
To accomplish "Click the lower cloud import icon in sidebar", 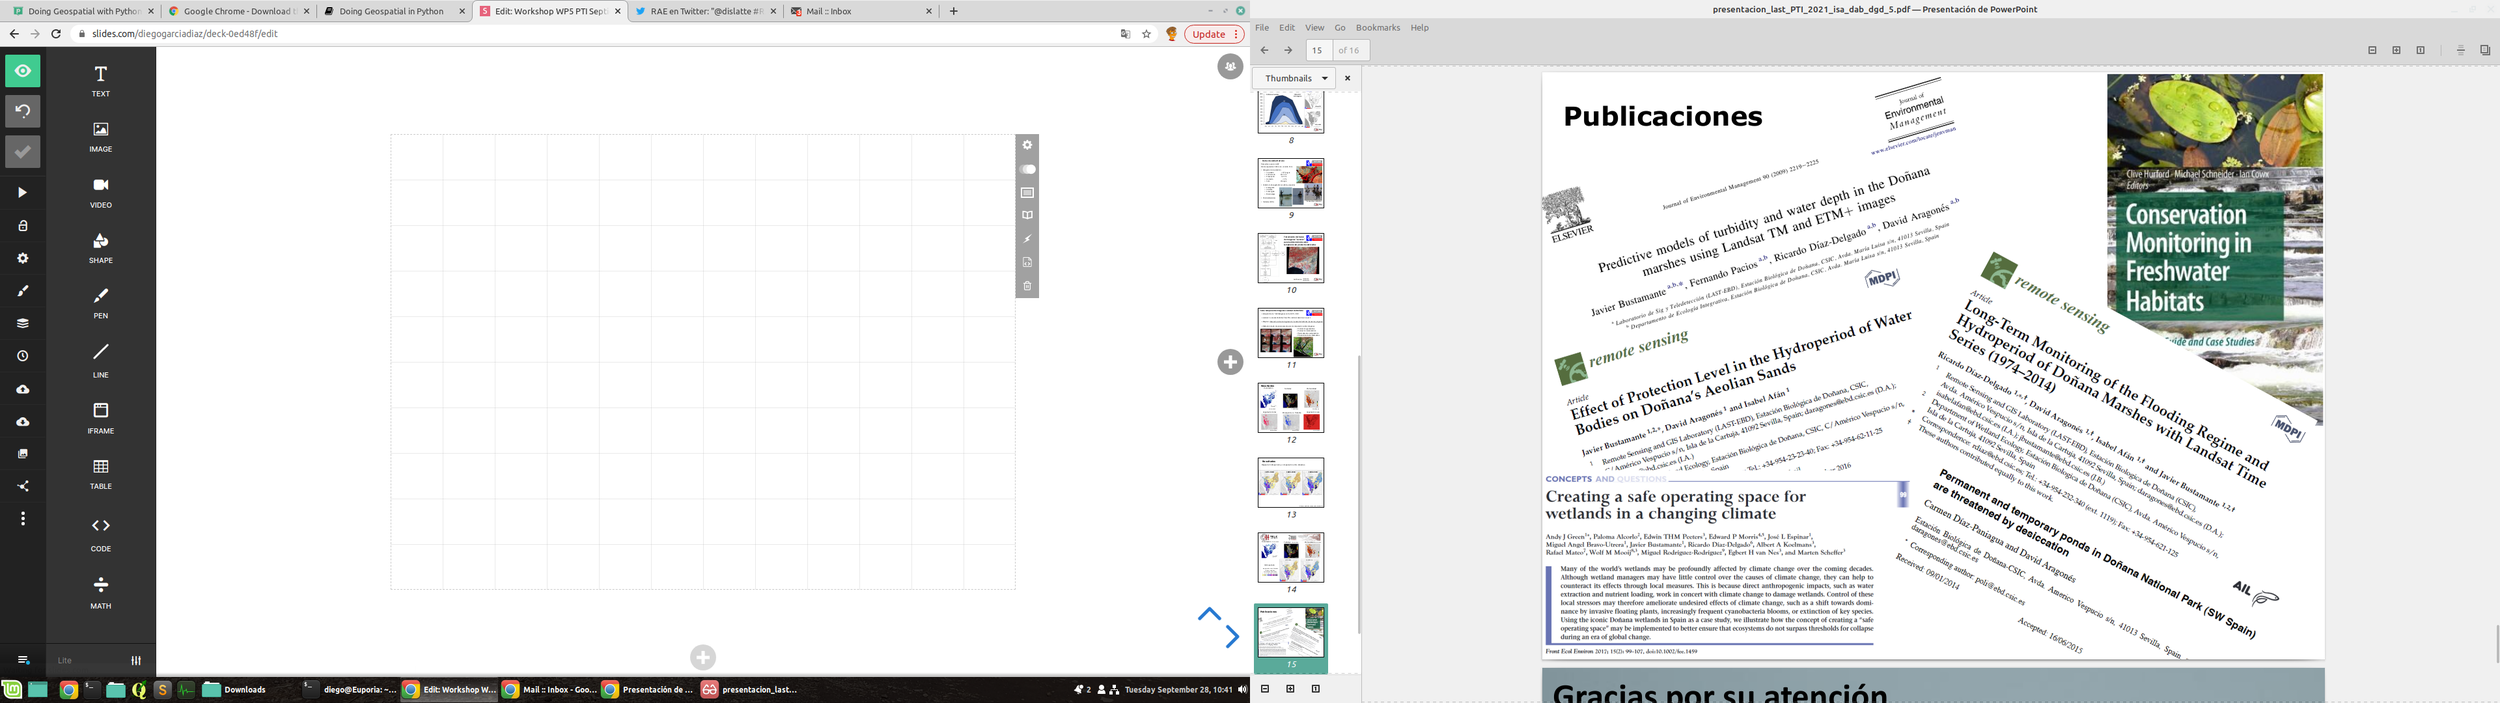I will tap(23, 422).
